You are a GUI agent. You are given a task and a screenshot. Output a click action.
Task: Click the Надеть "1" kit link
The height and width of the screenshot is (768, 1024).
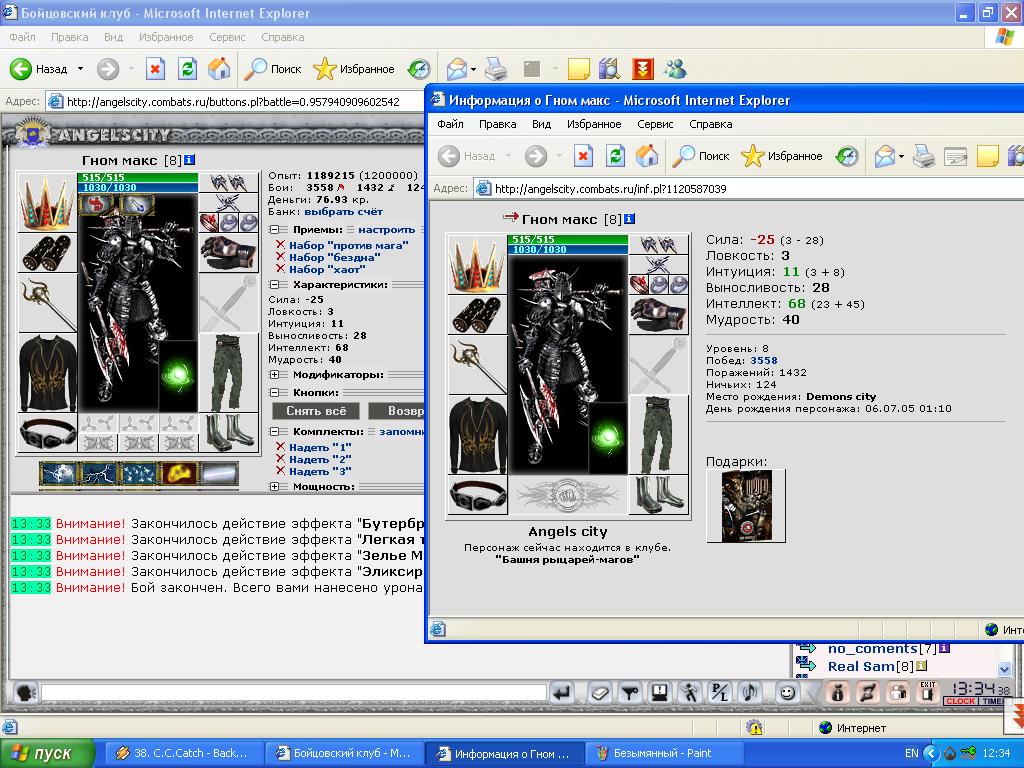pyautogui.click(x=320, y=447)
